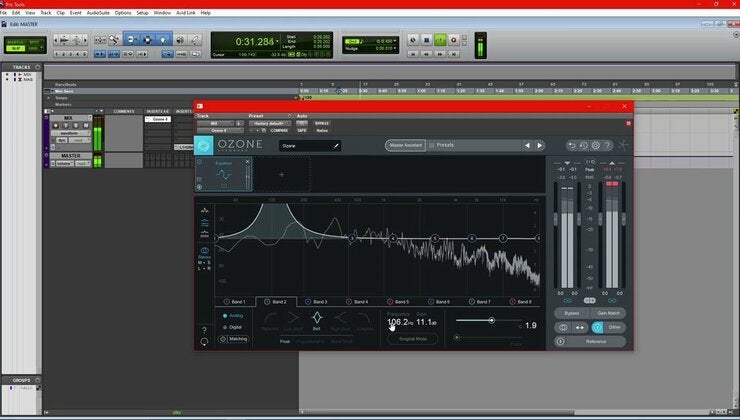Open the Track menu
This screenshot has height=420, width=740.
tap(46, 13)
